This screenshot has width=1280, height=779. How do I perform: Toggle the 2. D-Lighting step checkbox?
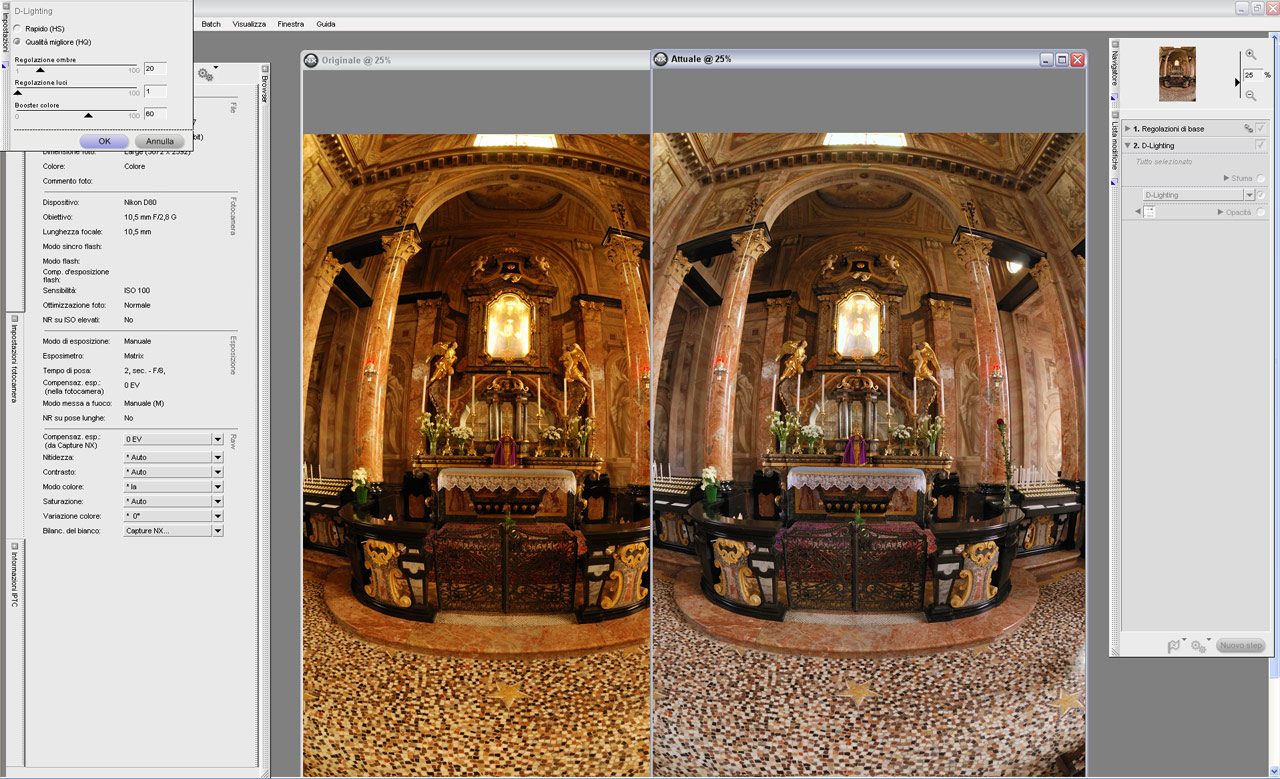[x=1261, y=145]
